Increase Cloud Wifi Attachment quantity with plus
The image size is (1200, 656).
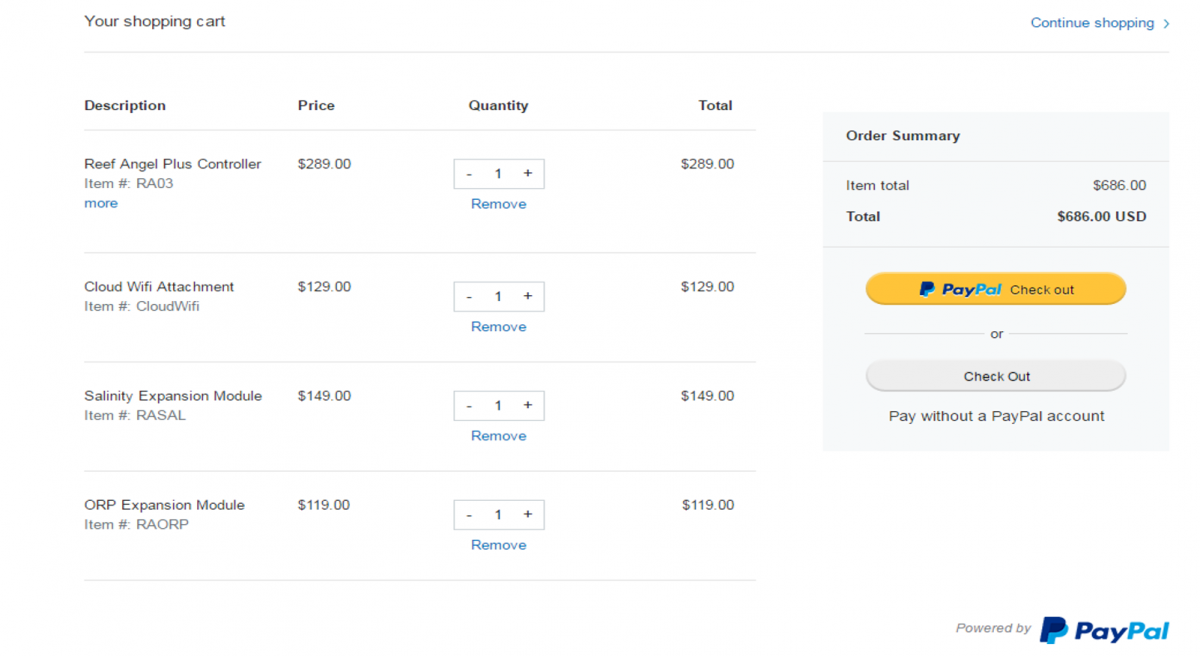coord(528,296)
